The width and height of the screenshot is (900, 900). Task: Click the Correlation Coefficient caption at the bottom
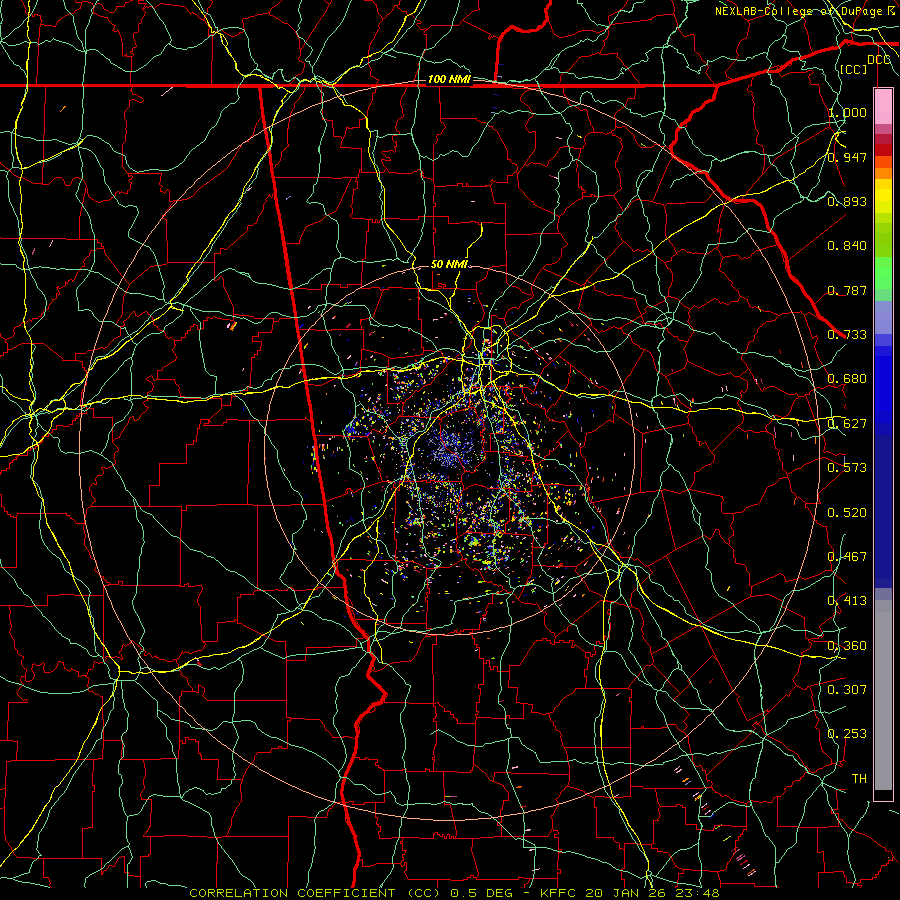click(453, 893)
